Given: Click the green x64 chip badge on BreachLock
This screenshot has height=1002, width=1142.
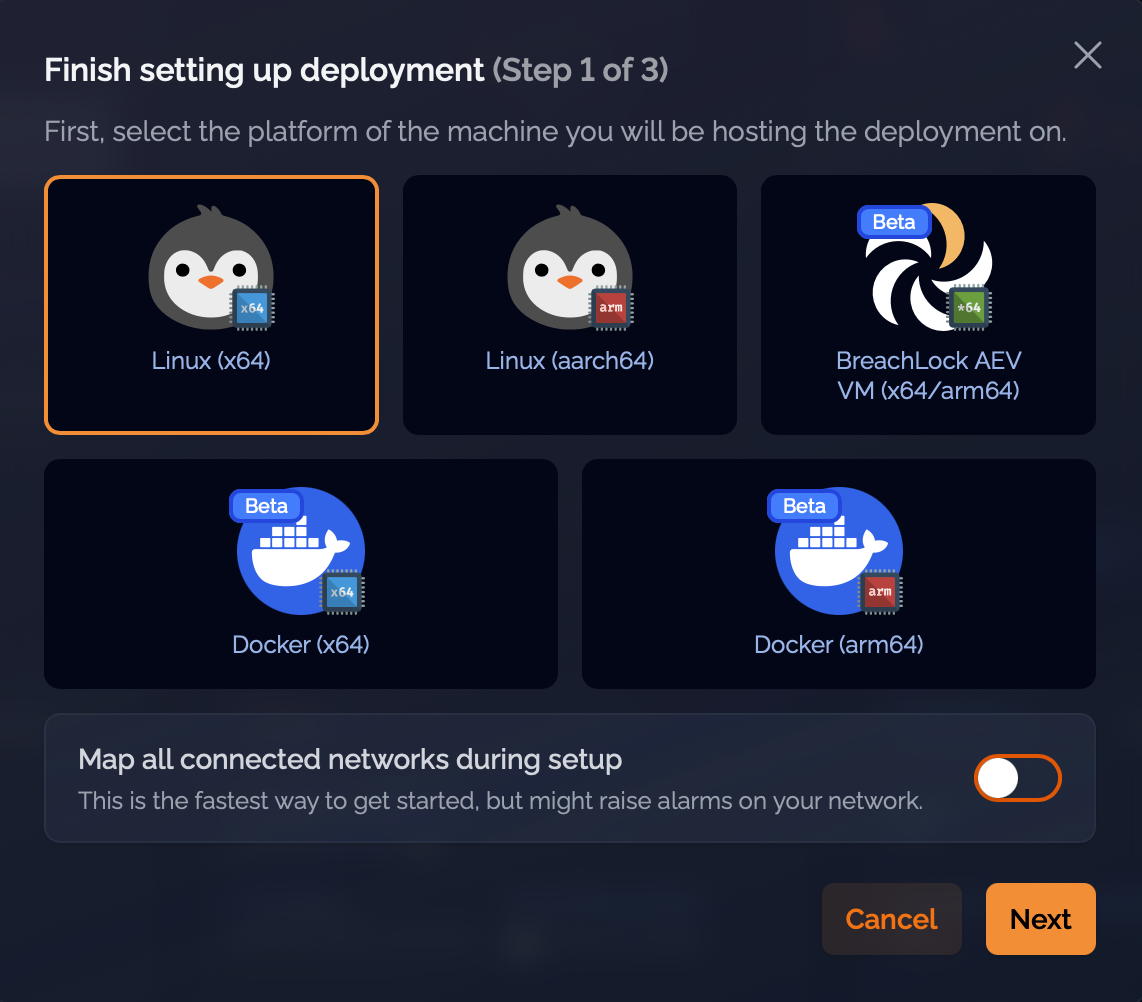Looking at the screenshot, I should click(x=969, y=308).
